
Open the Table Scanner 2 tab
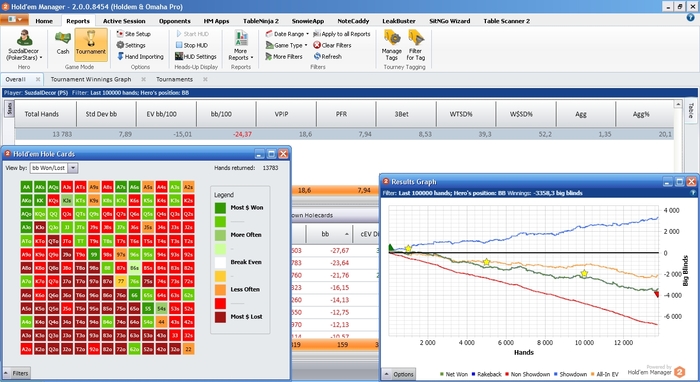pyautogui.click(x=507, y=21)
